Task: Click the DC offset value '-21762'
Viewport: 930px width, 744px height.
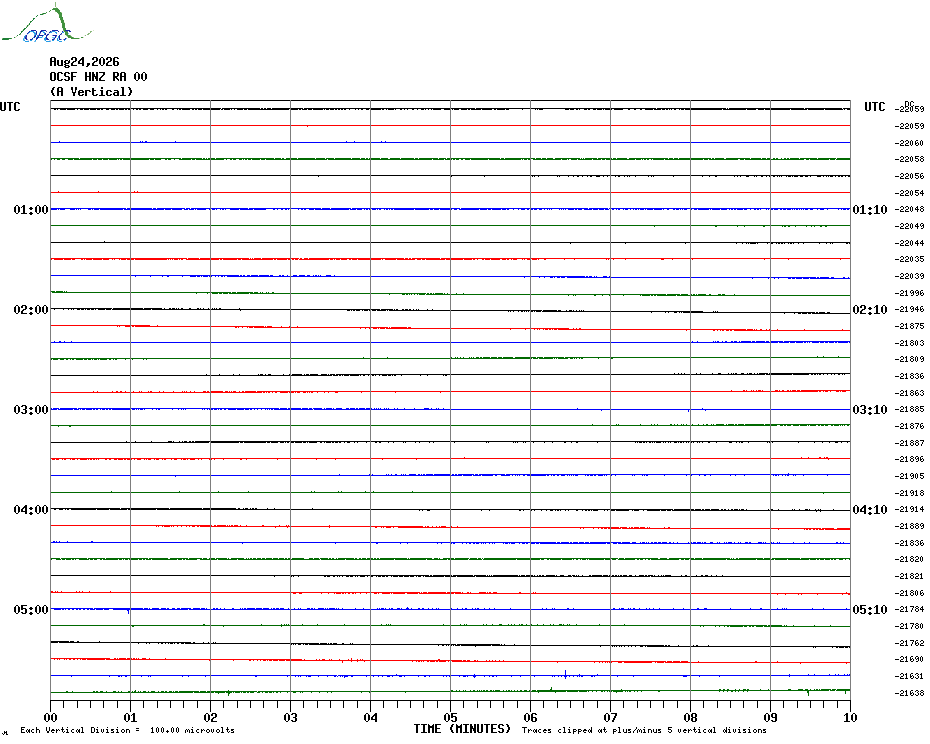Action: point(909,643)
